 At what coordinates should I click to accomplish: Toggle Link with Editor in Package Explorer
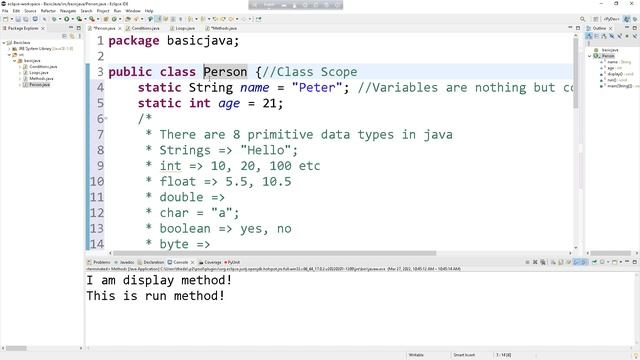click(x=71, y=36)
